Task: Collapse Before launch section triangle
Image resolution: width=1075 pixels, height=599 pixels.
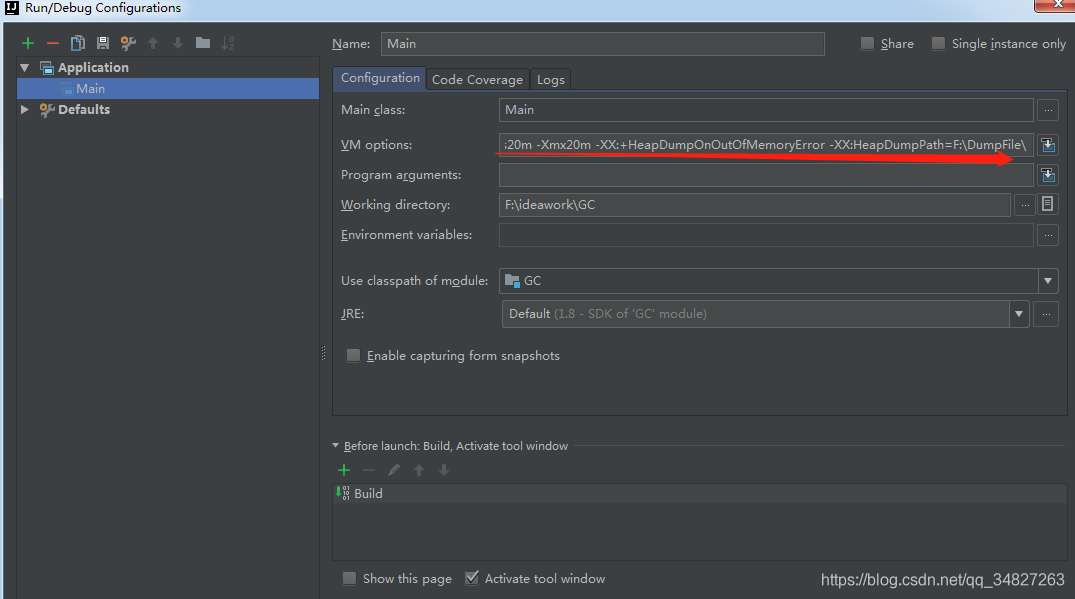Action: [336, 445]
